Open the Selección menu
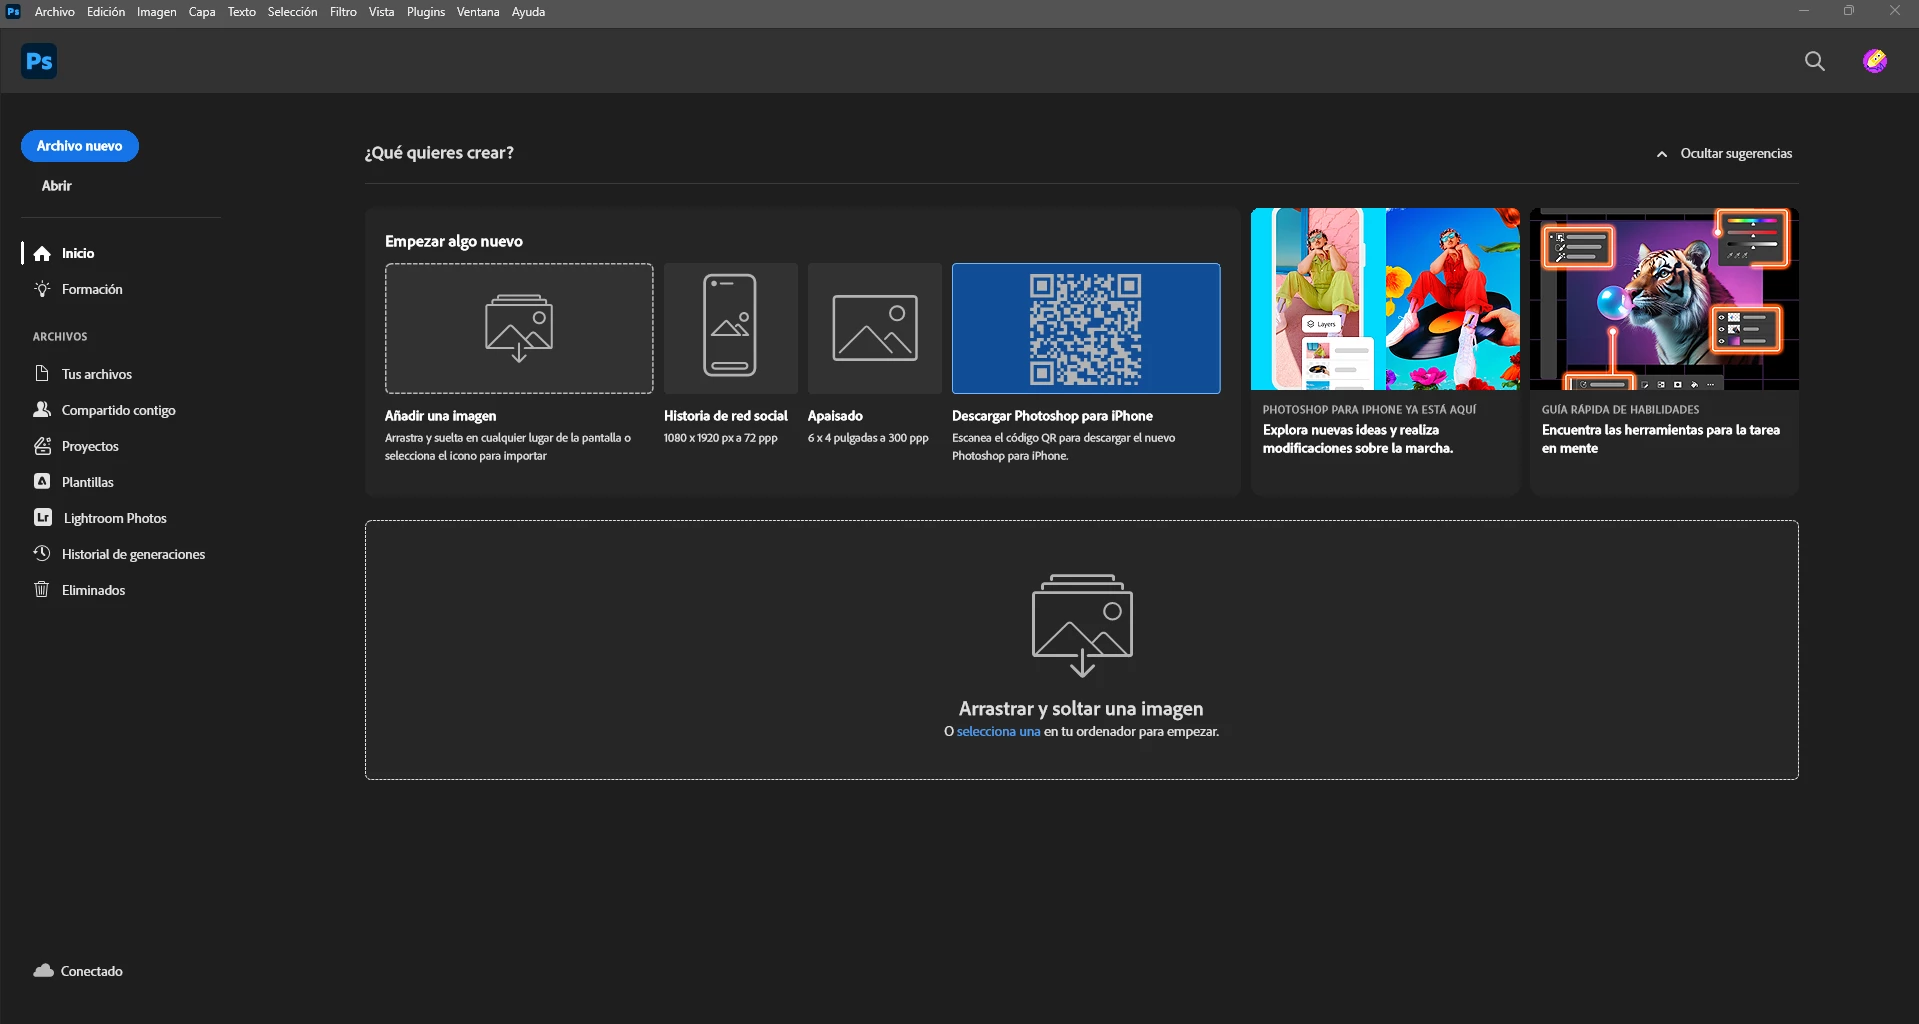The height and width of the screenshot is (1024, 1919). [292, 12]
